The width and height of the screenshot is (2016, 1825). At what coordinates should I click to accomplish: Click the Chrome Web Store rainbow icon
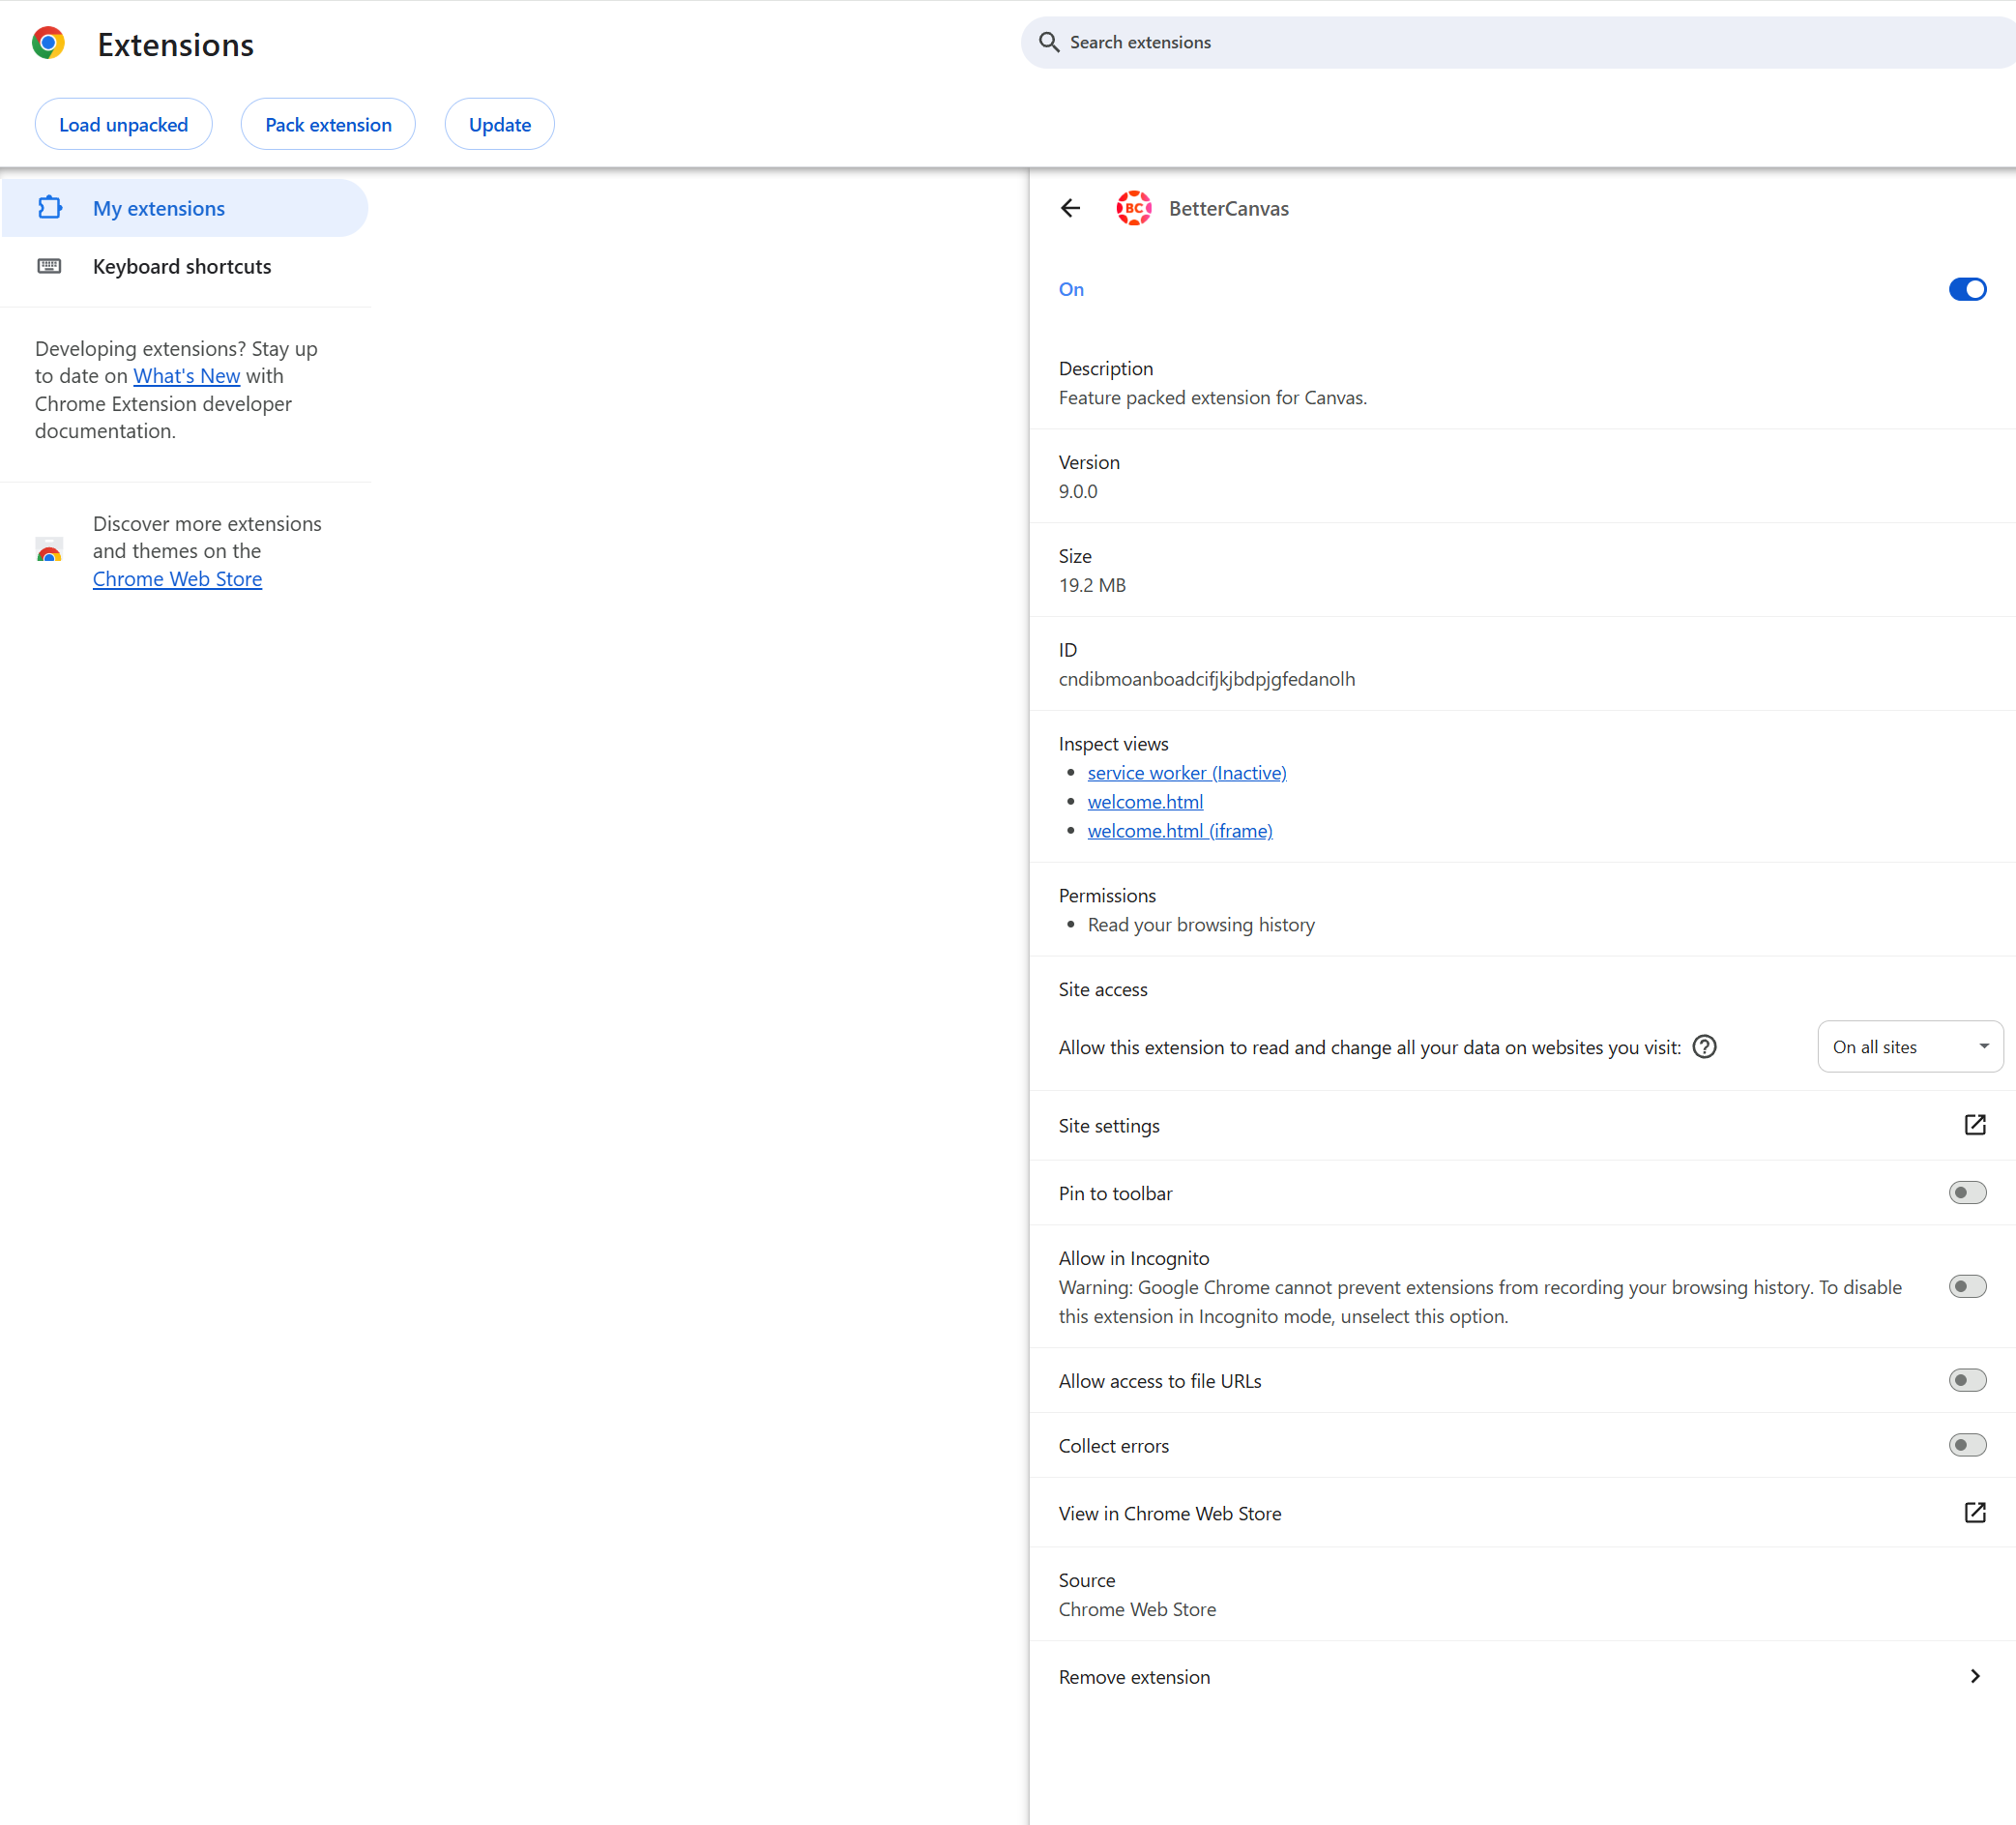tap(49, 551)
